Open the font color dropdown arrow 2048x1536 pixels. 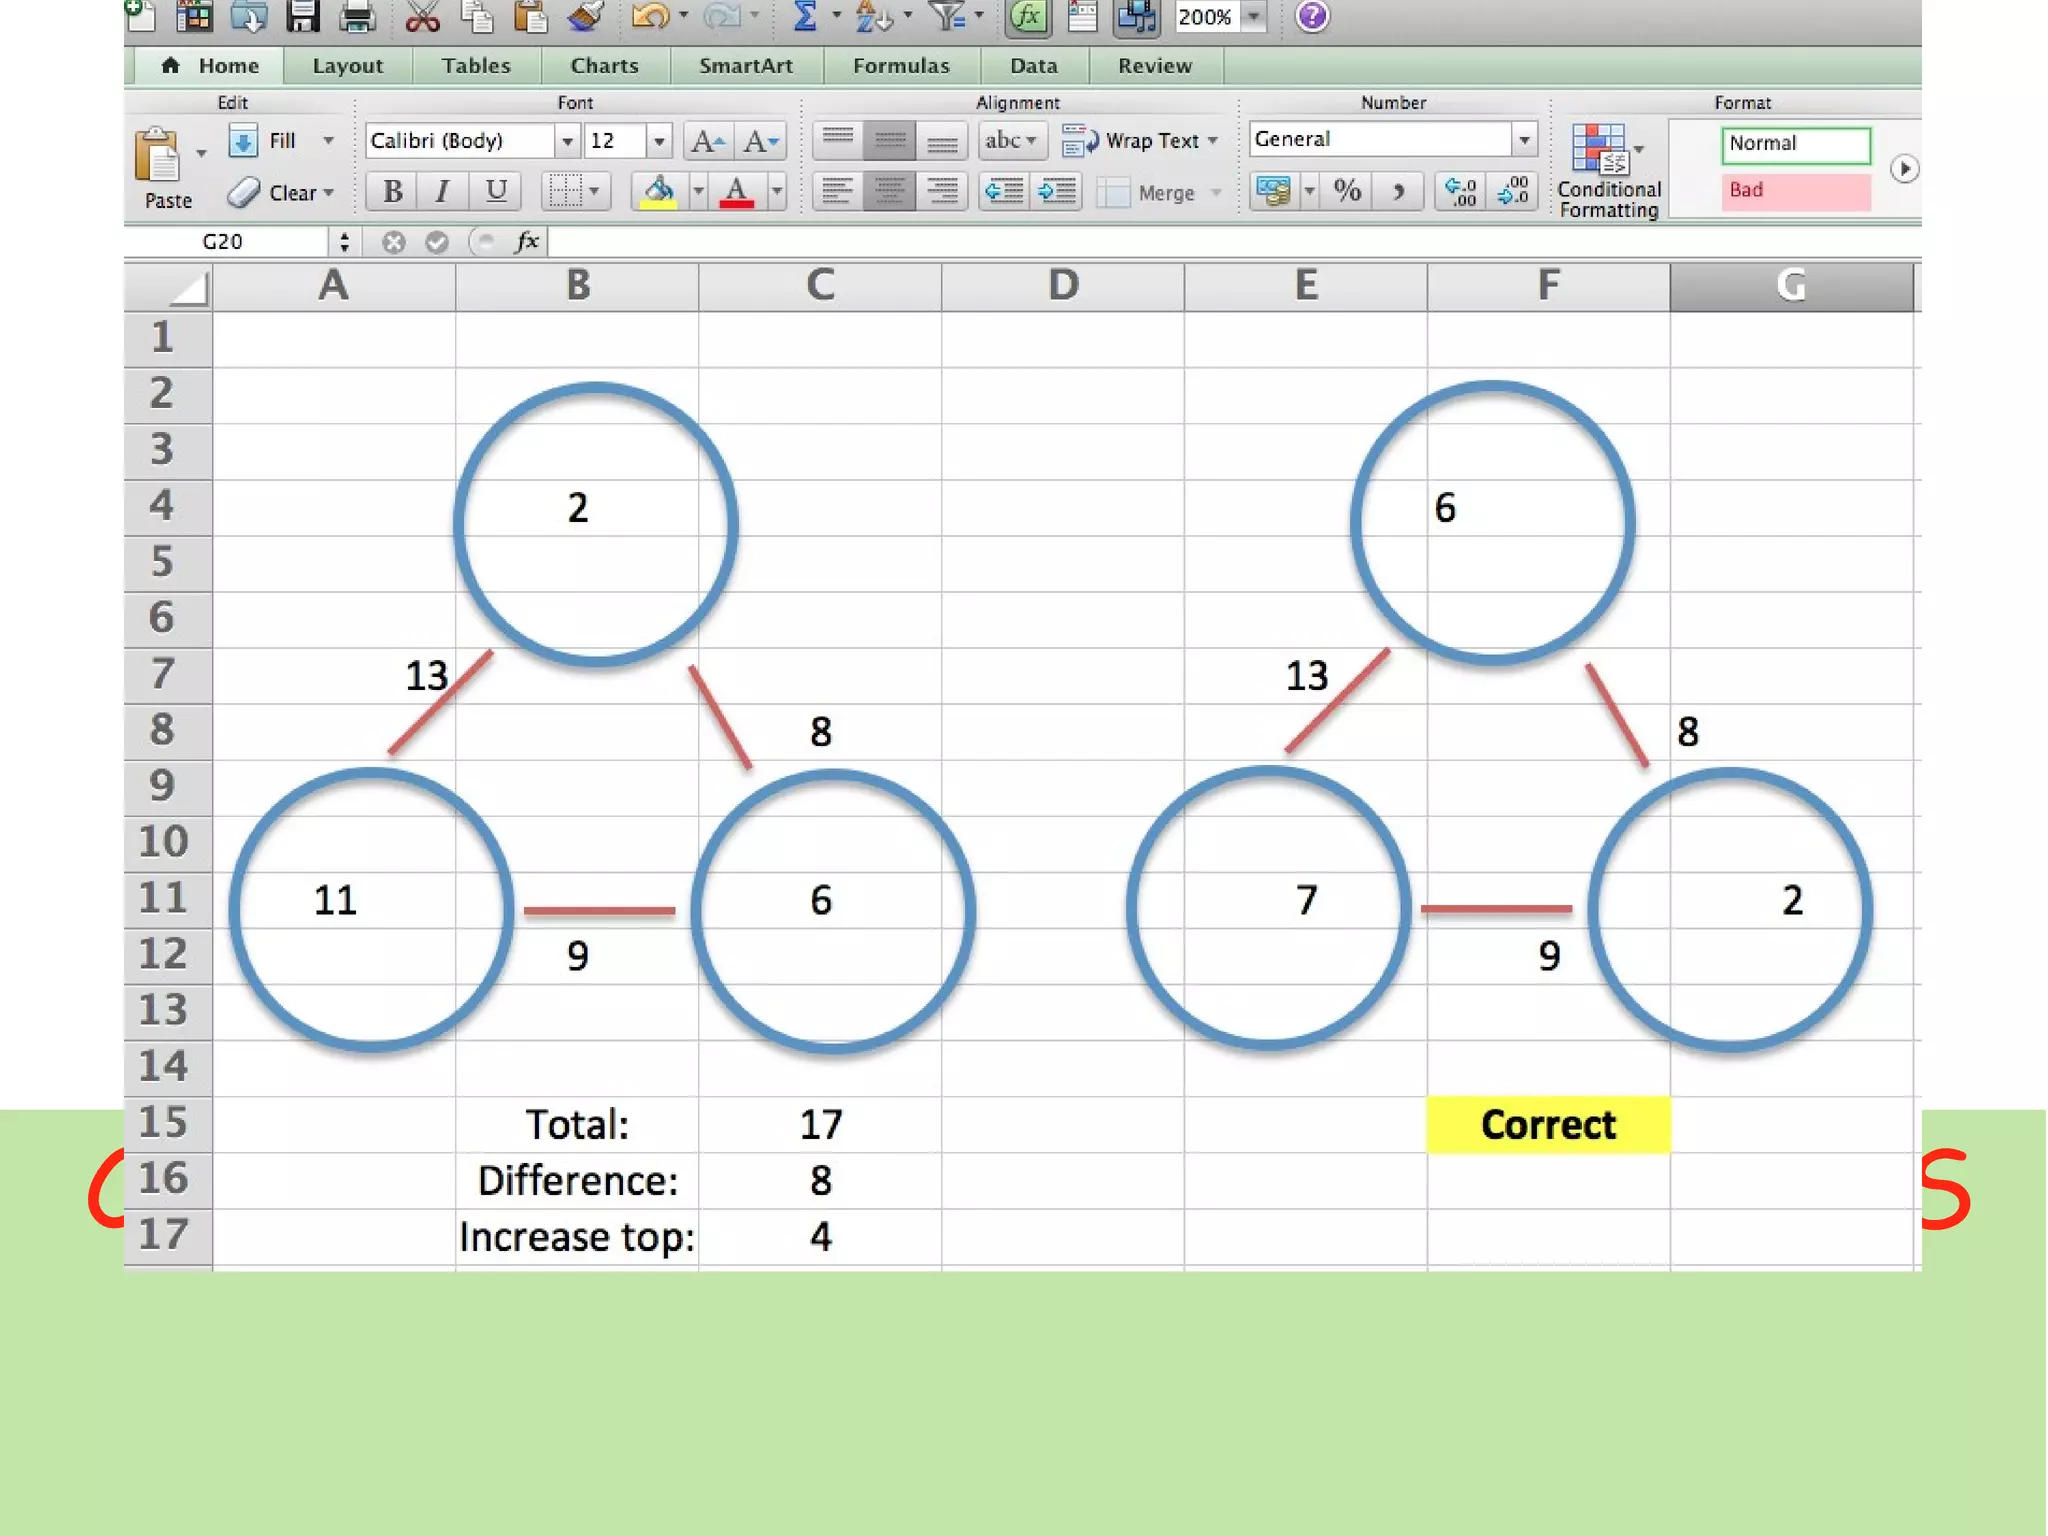tap(776, 190)
